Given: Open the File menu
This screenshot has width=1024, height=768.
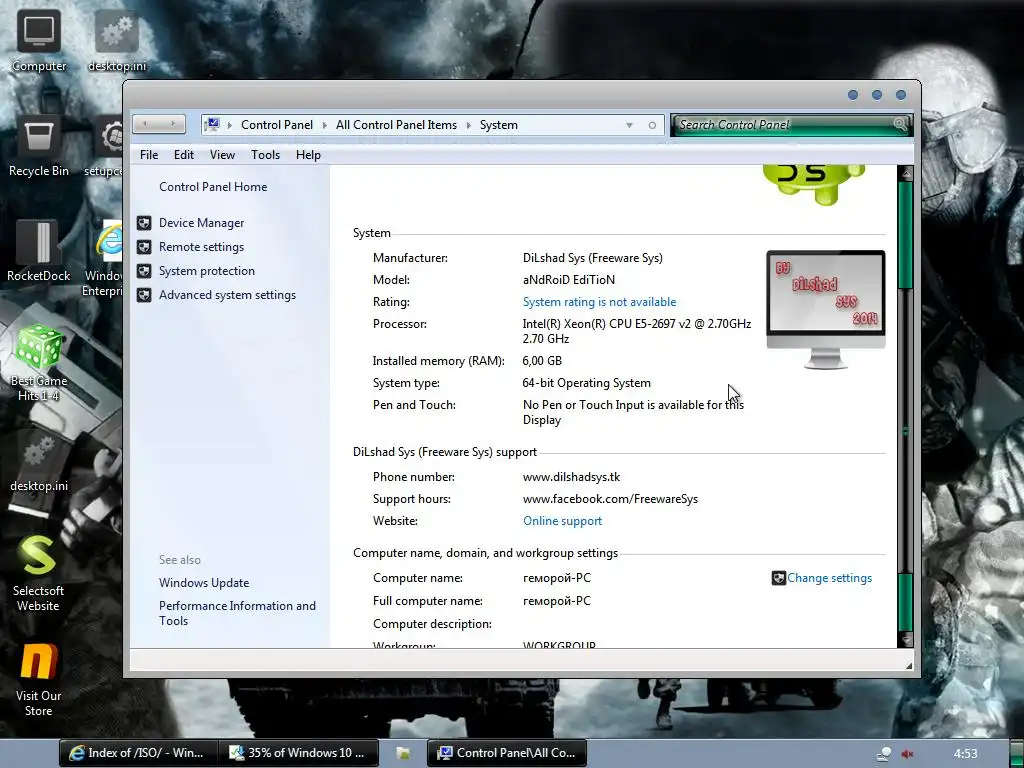Looking at the screenshot, I should (x=149, y=155).
